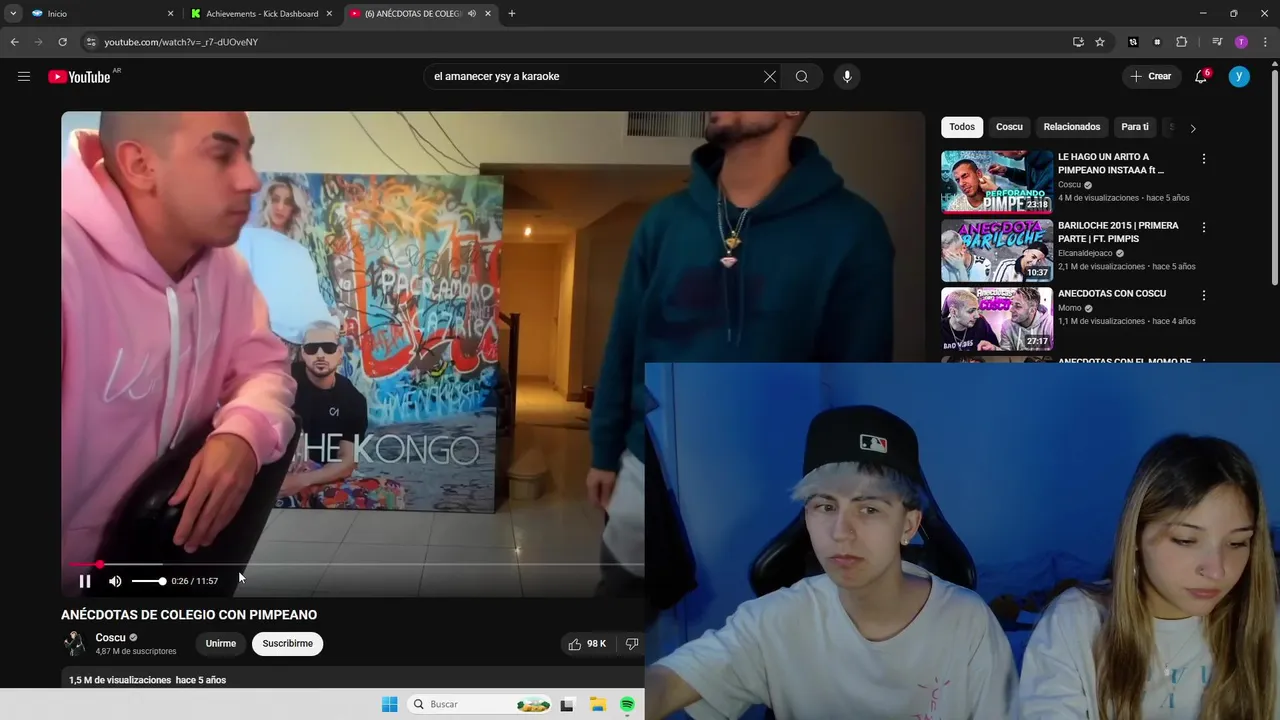Go to the YouTube home logo
Screen dimensions: 1280x720
[x=79, y=77]
